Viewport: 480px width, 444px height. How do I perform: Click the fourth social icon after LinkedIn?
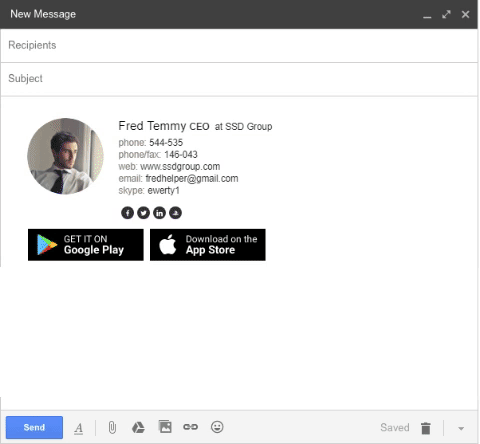tap(175, 213)
